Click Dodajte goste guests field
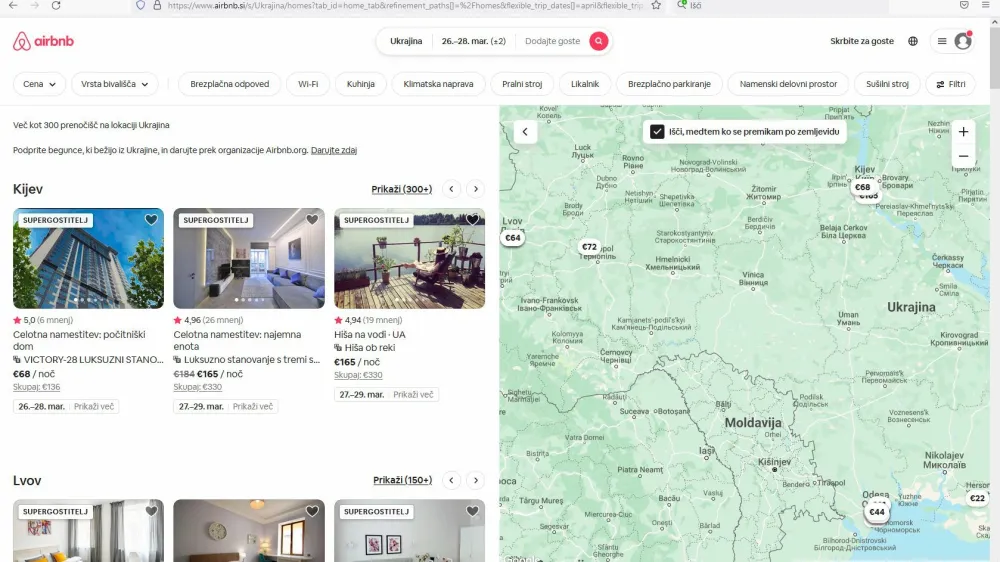The image size is (1000, 562). tap(552, 41)
